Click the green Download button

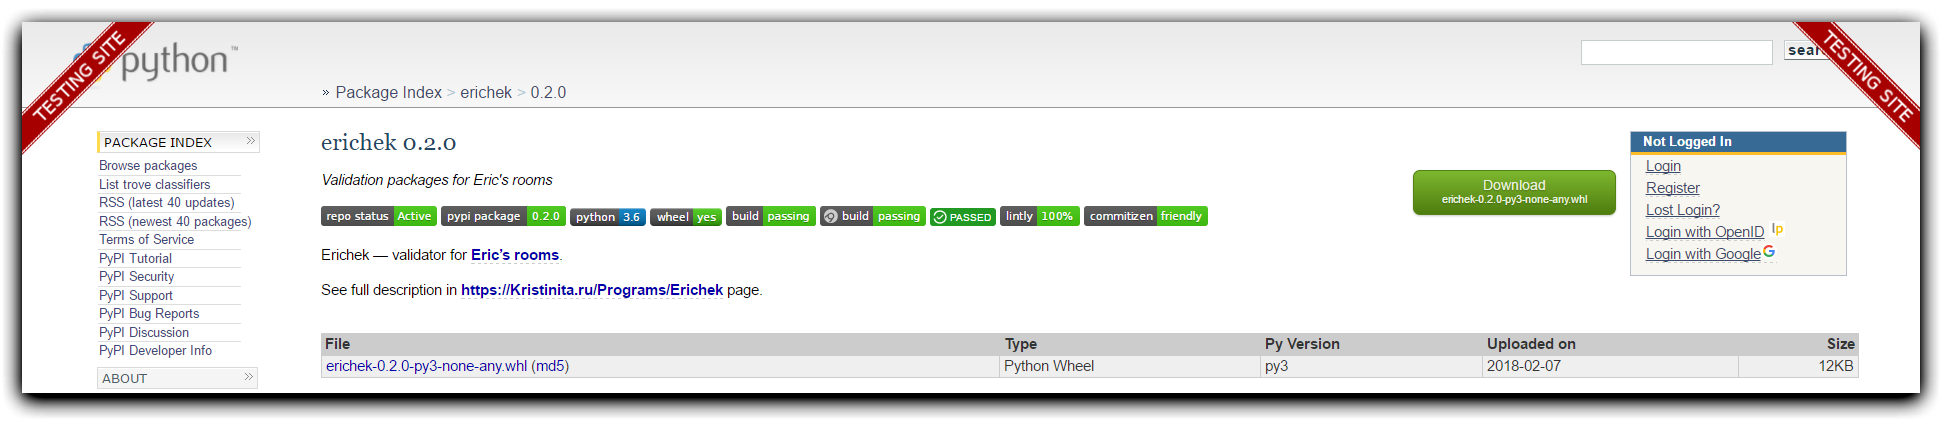click(1514, 192)
